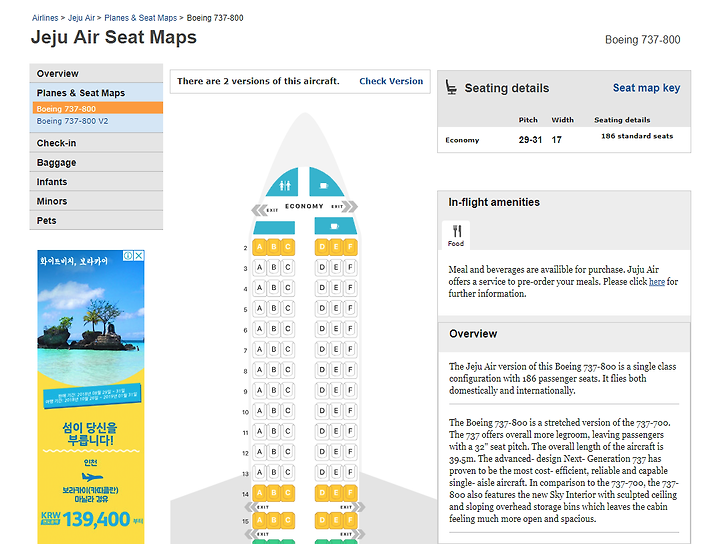This screenshot has height=544, width=720.
Task: Click the '186 standard seats' text
Action: [637, 136]
